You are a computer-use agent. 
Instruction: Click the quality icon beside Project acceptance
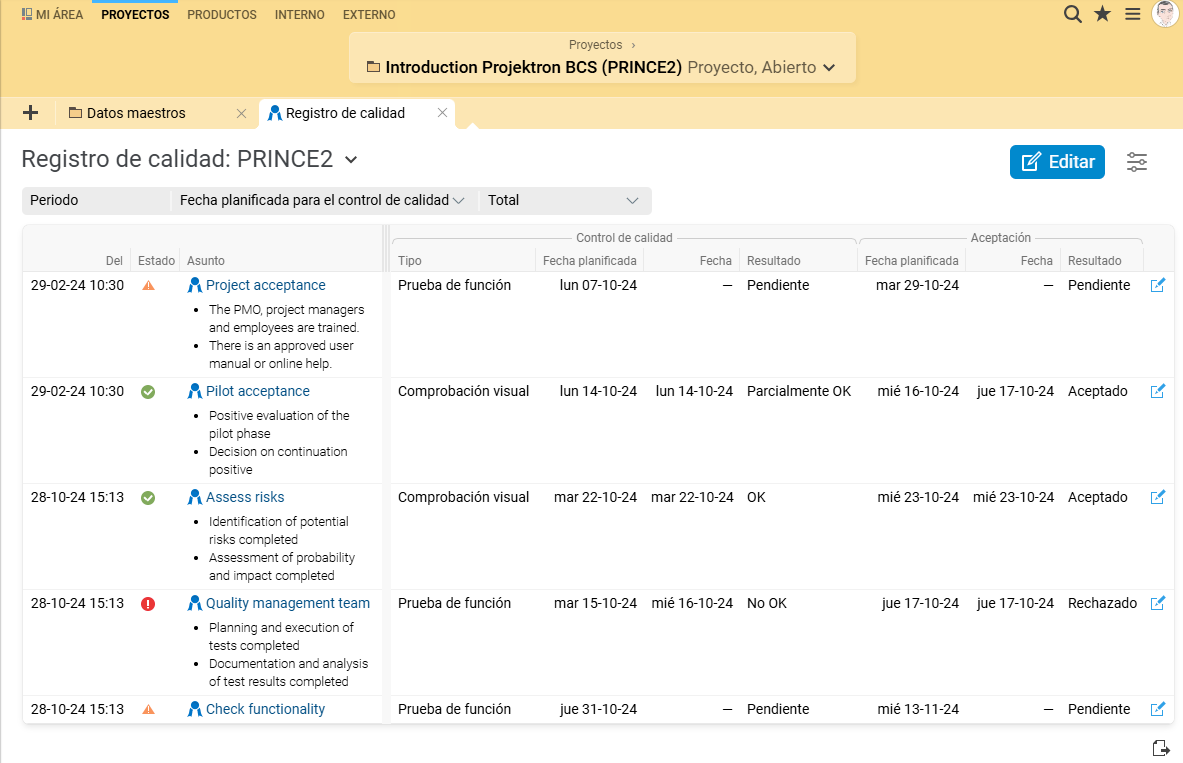[195, 285]
